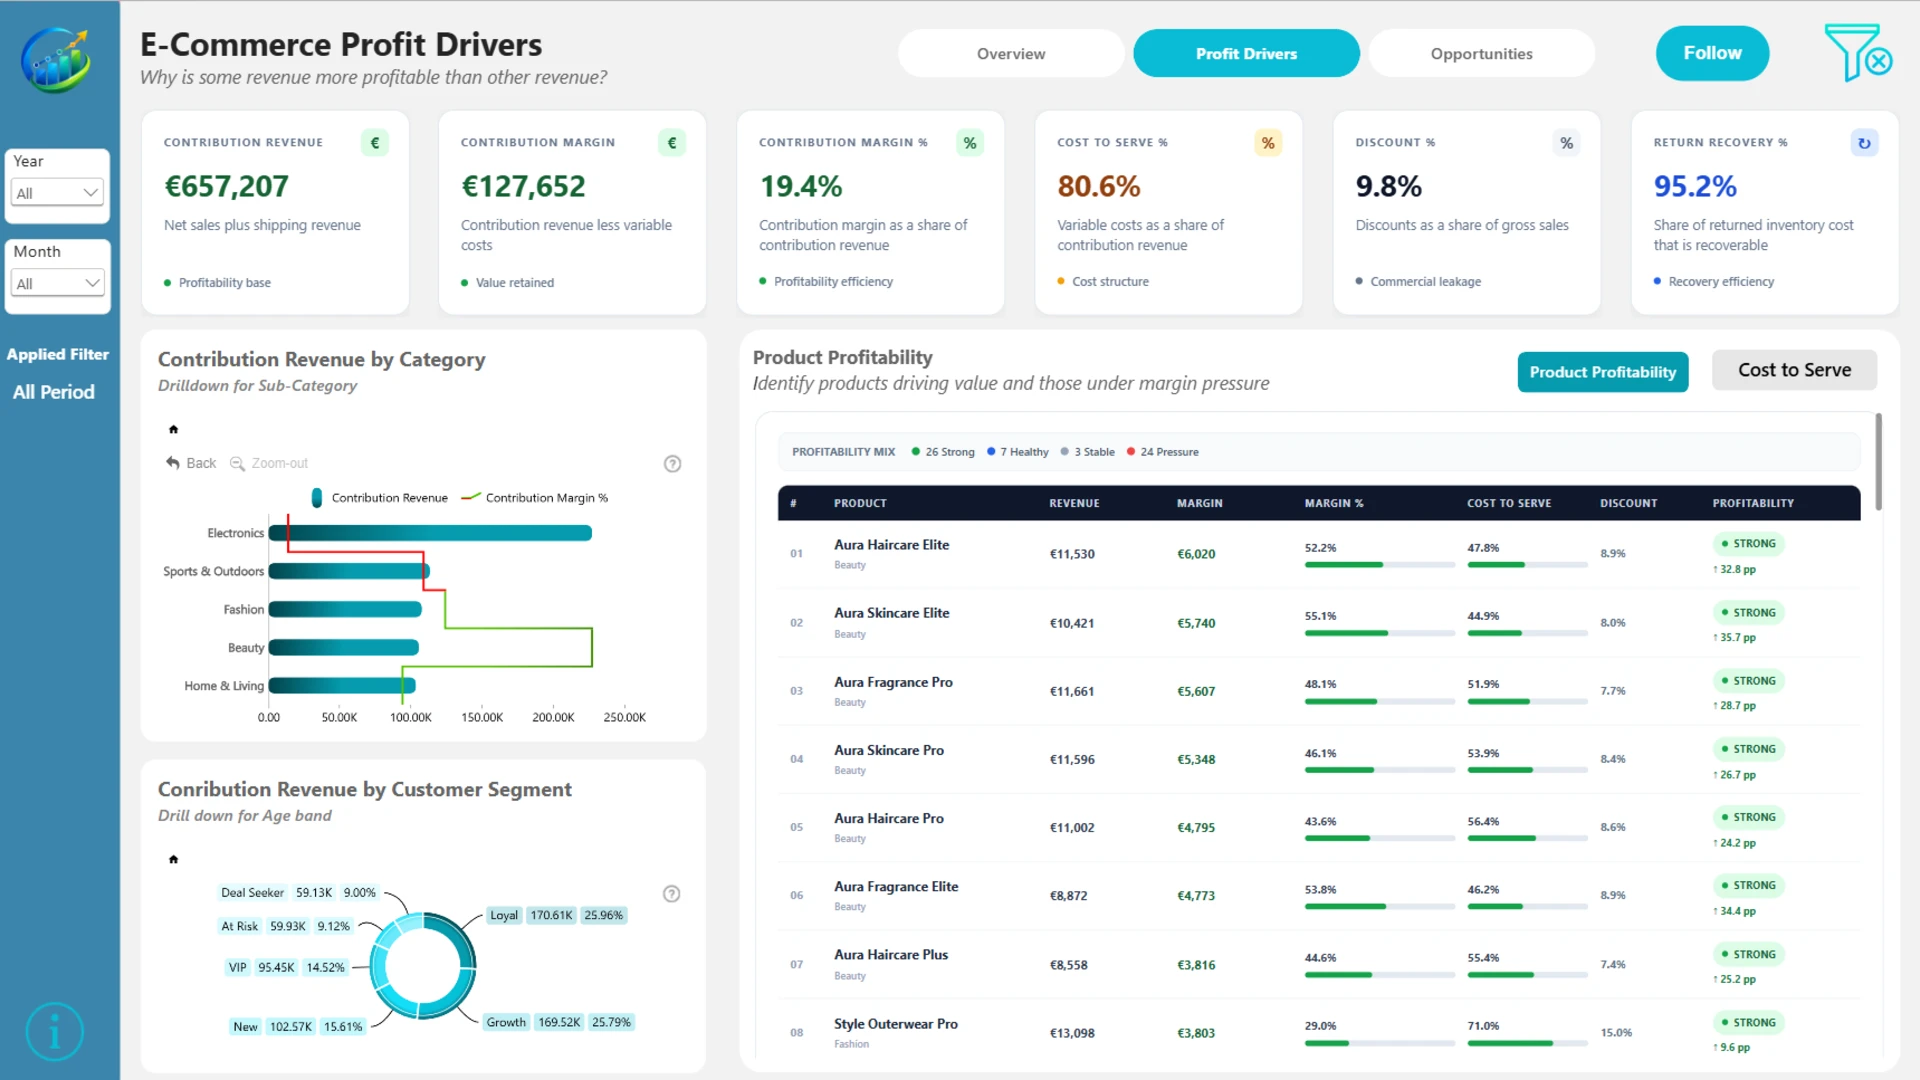Select Aura Haircare Elite product row
The height and width of the screenshot is (1080, 1920).
1319,554
